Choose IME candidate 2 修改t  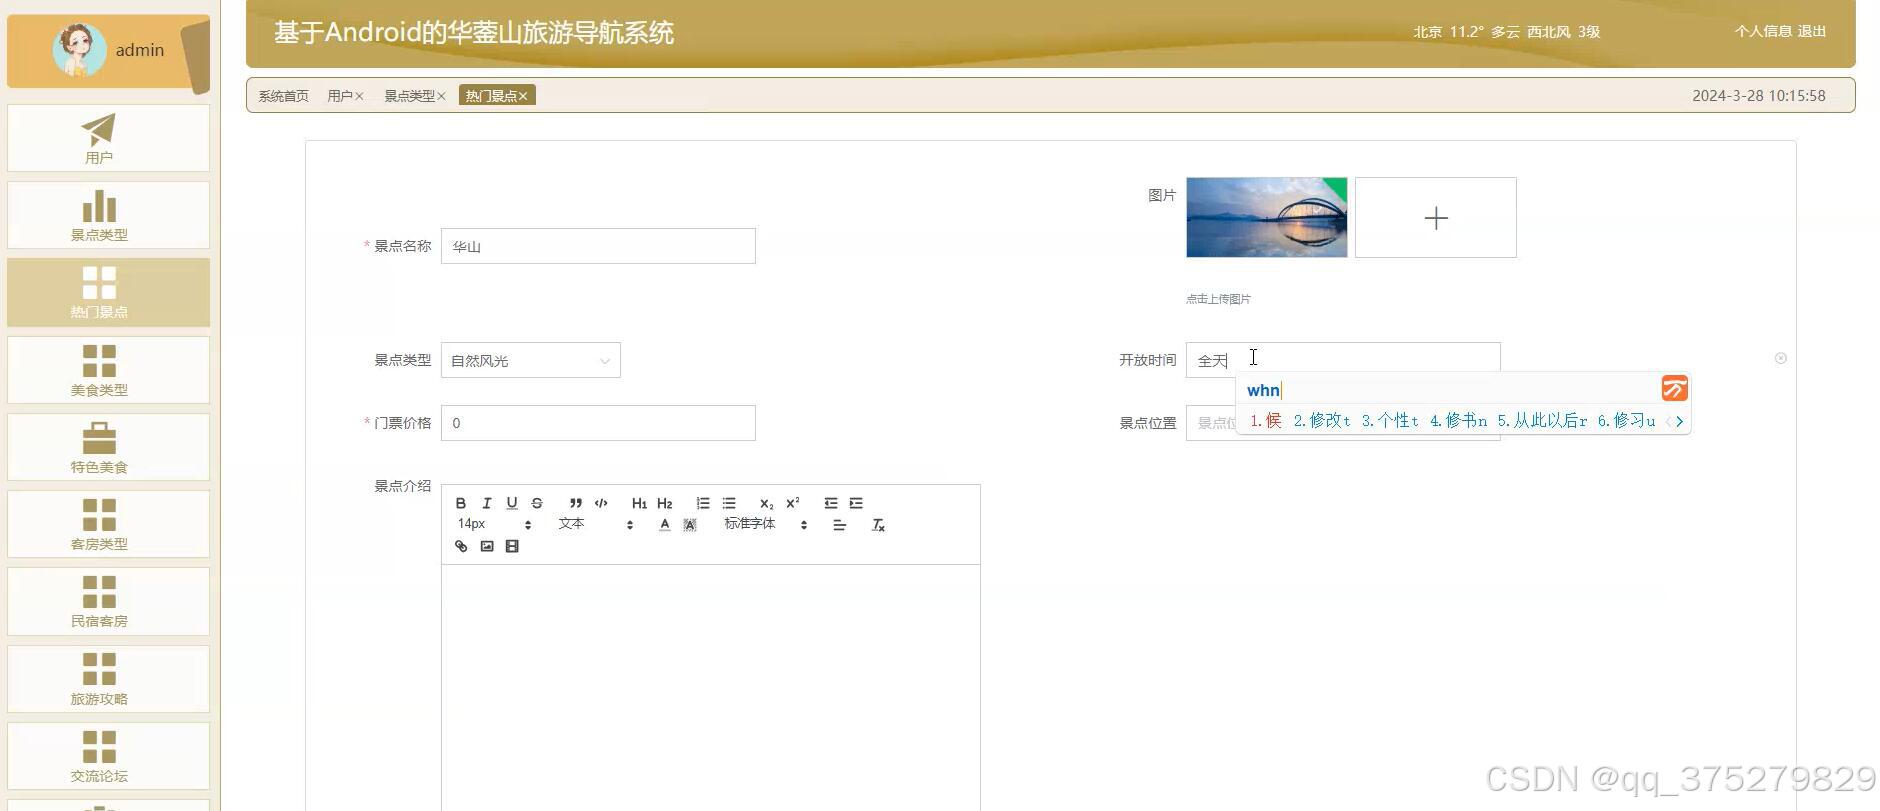[1322, 421]
